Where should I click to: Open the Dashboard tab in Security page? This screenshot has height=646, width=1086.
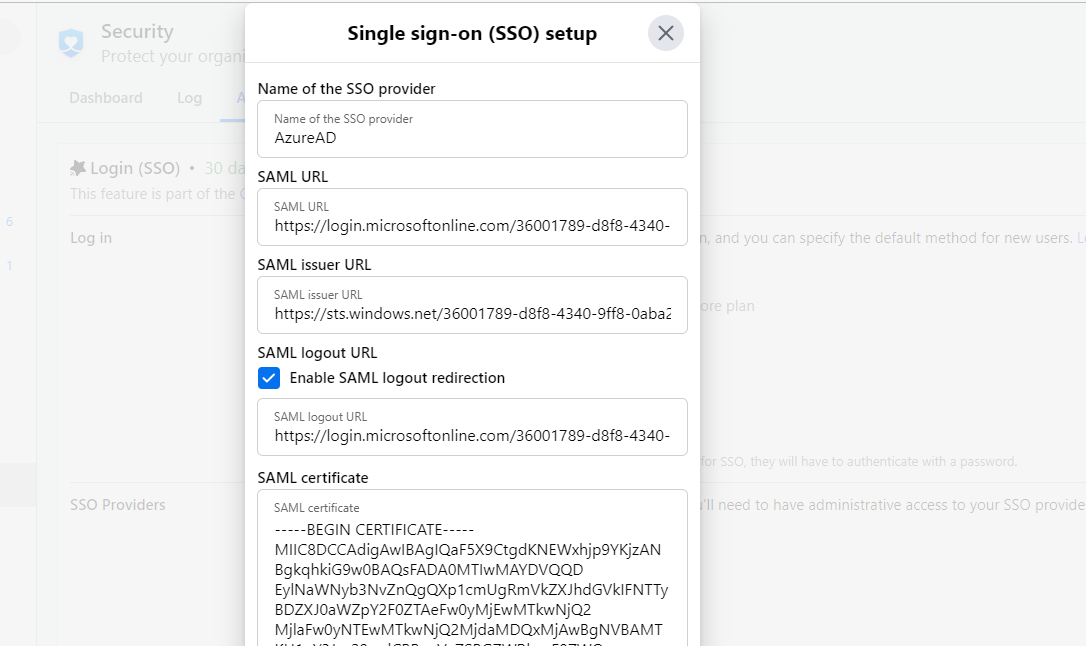(x=106, y=98)
